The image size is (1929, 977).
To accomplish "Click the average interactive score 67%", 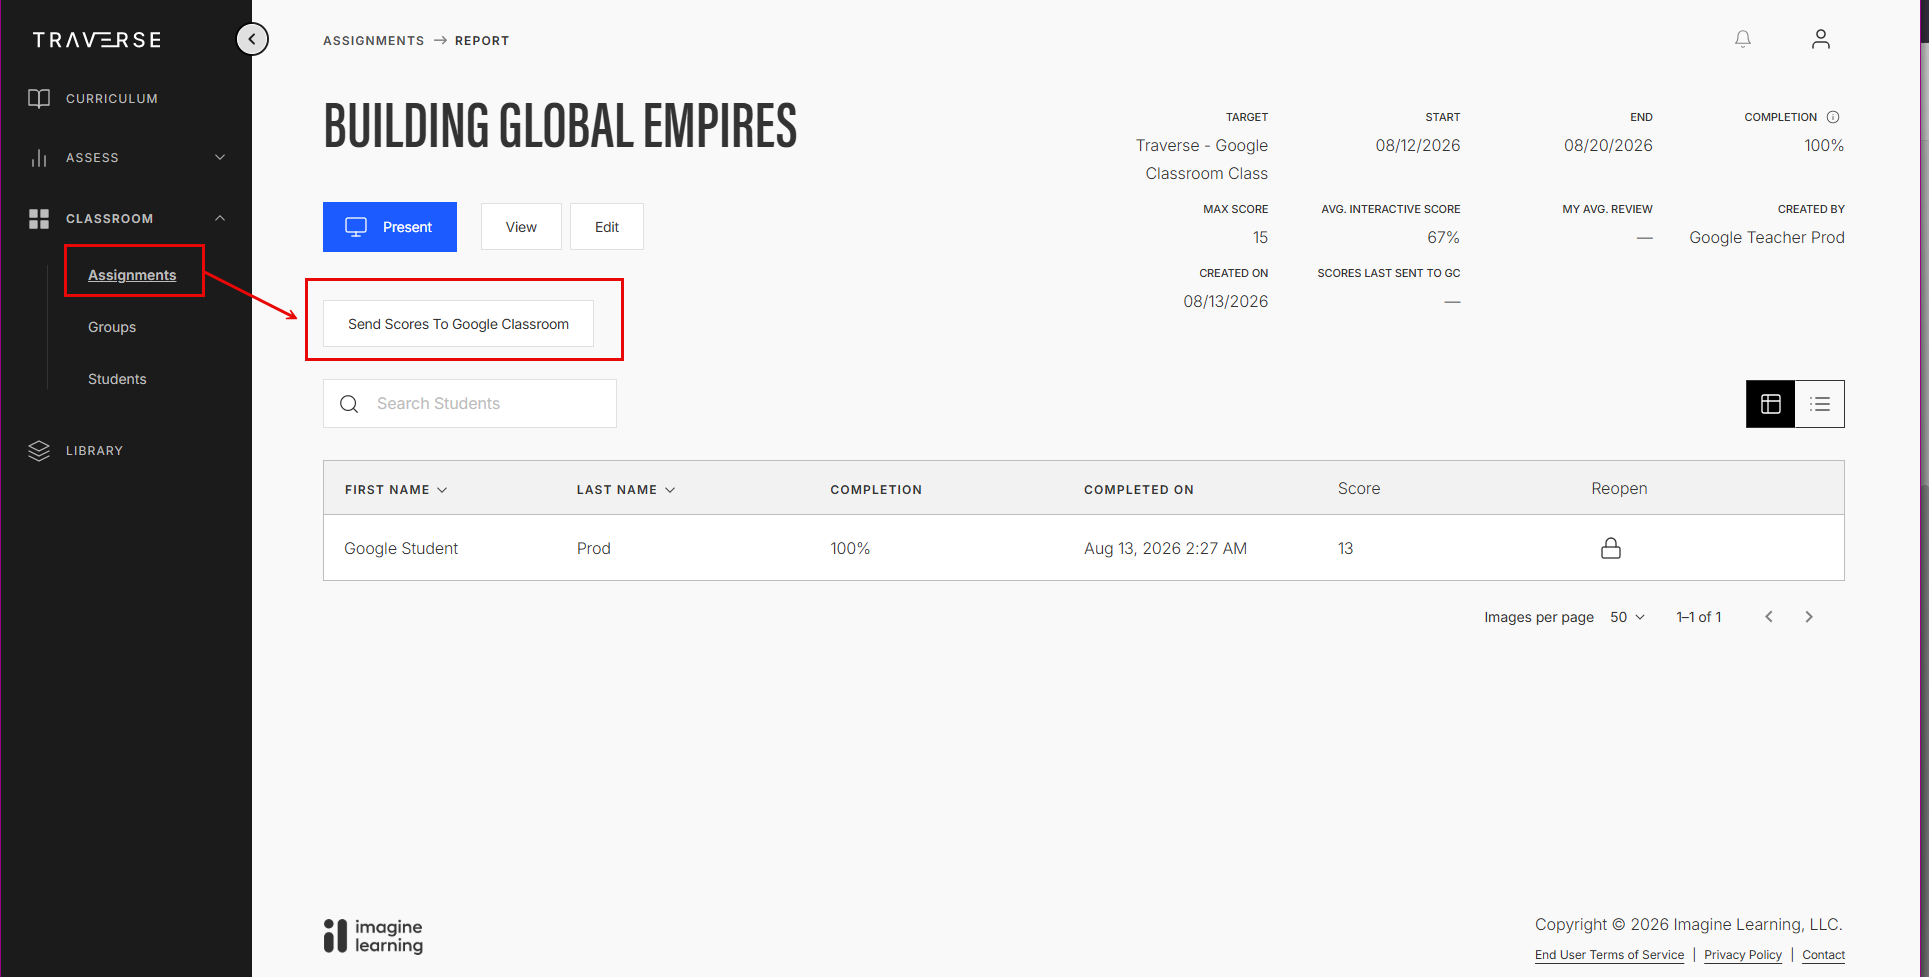I will 1443,237.
